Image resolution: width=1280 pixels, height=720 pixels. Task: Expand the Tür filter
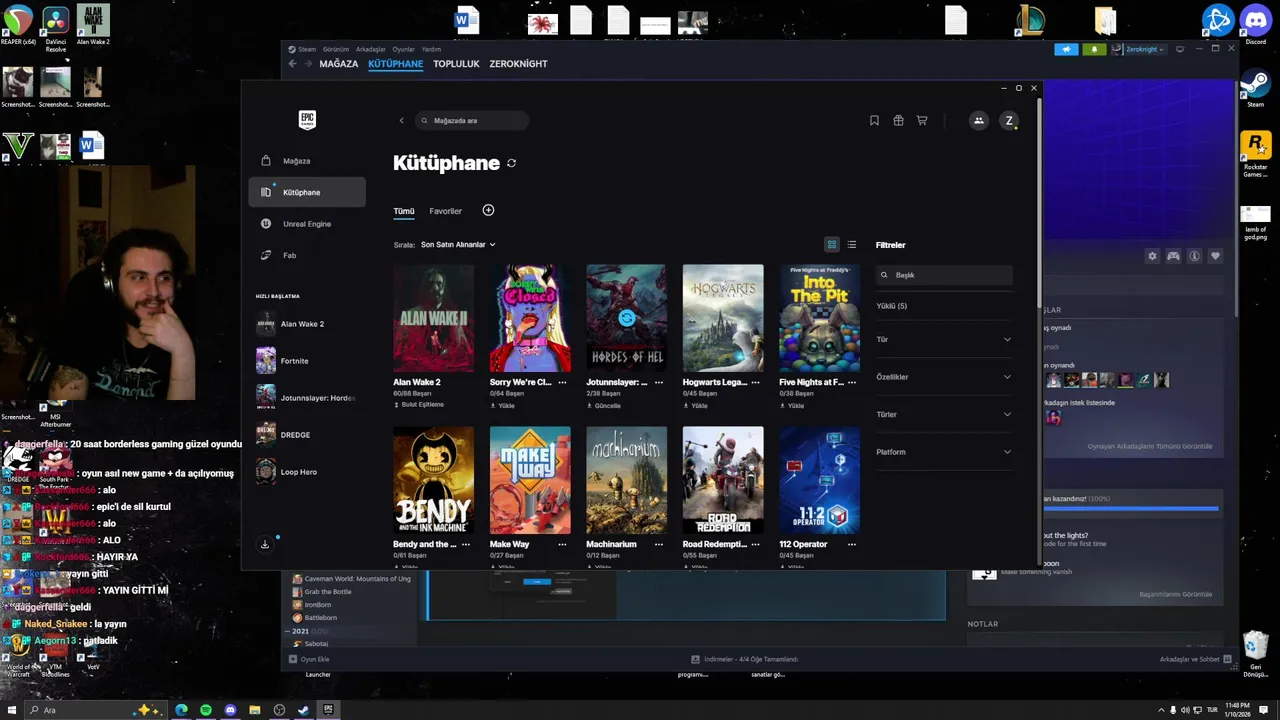pyautogui.click(x=944, y=339)
